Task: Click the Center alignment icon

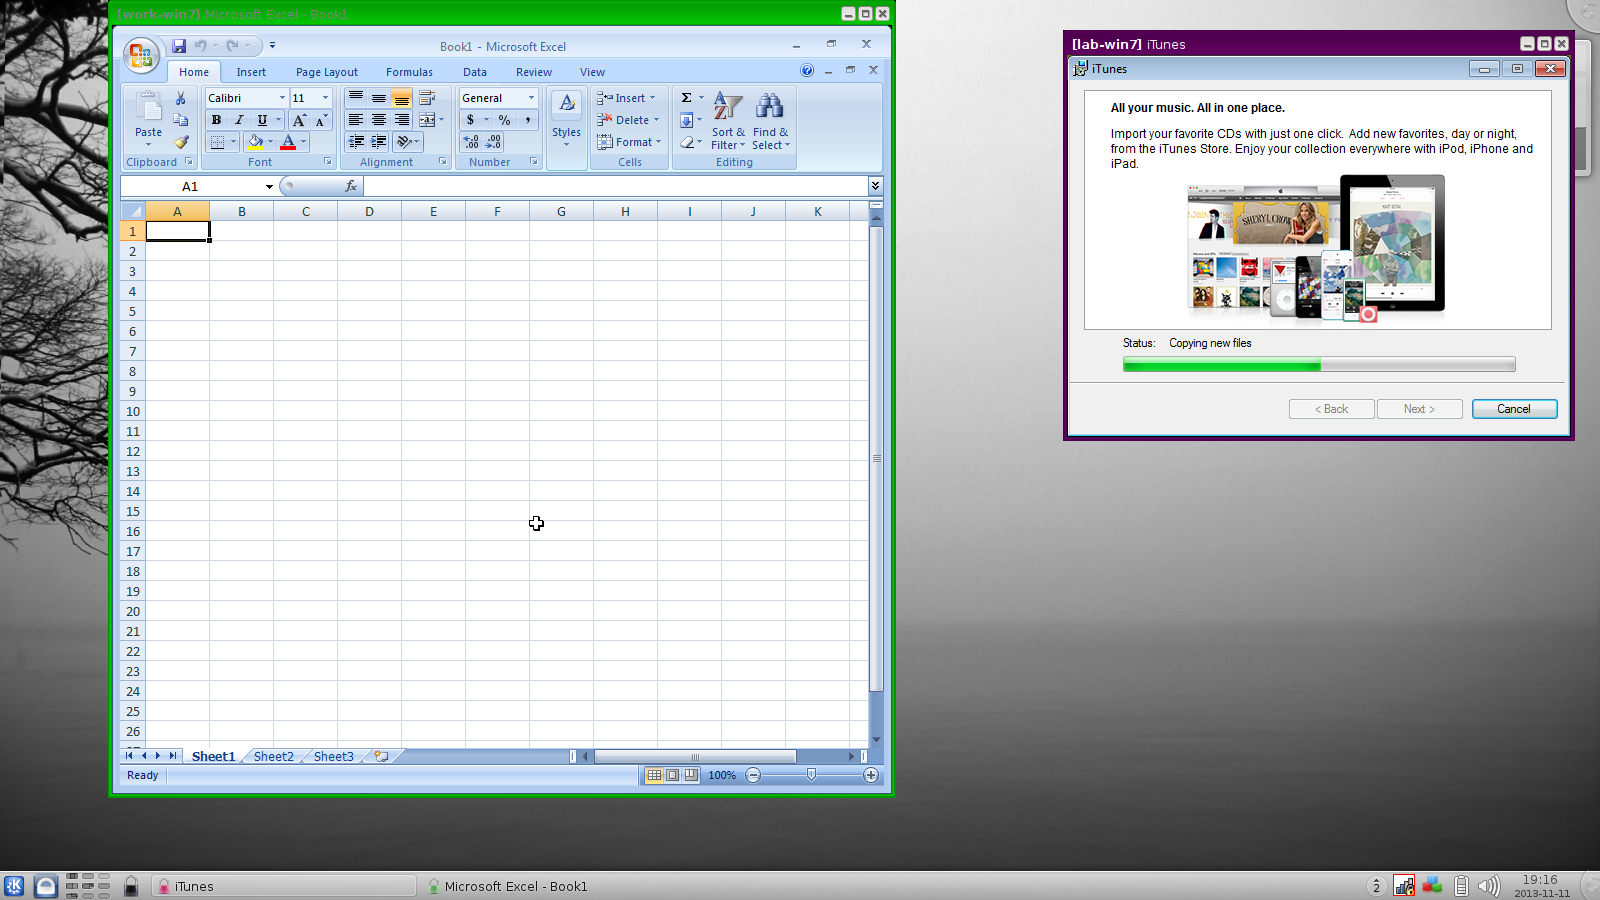Action: point(378,119)
